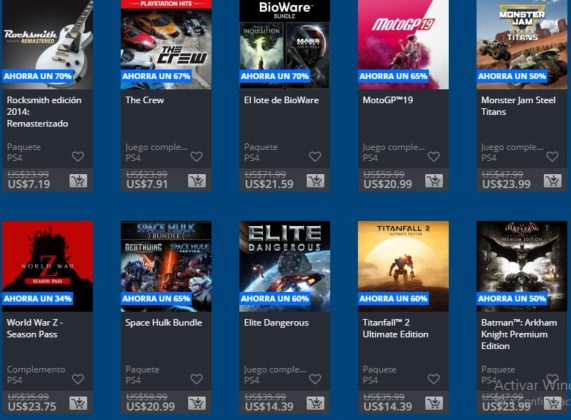This screenshot has width=571, height=420.
Task: Add MotoGP 19 to cart
Action: [434, 181]
